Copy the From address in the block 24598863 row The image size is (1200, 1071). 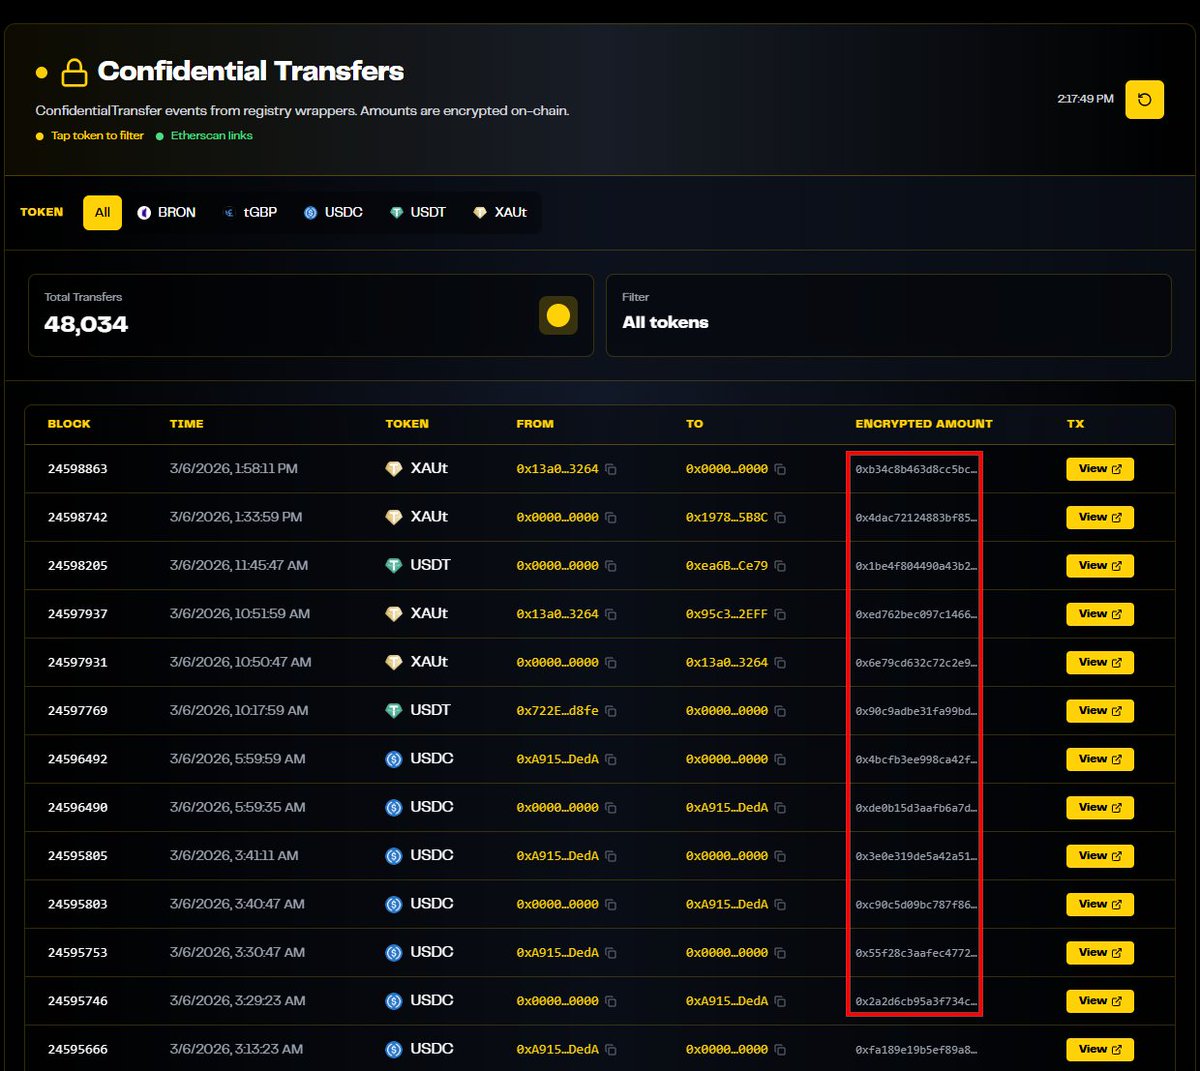coord(611,469)
